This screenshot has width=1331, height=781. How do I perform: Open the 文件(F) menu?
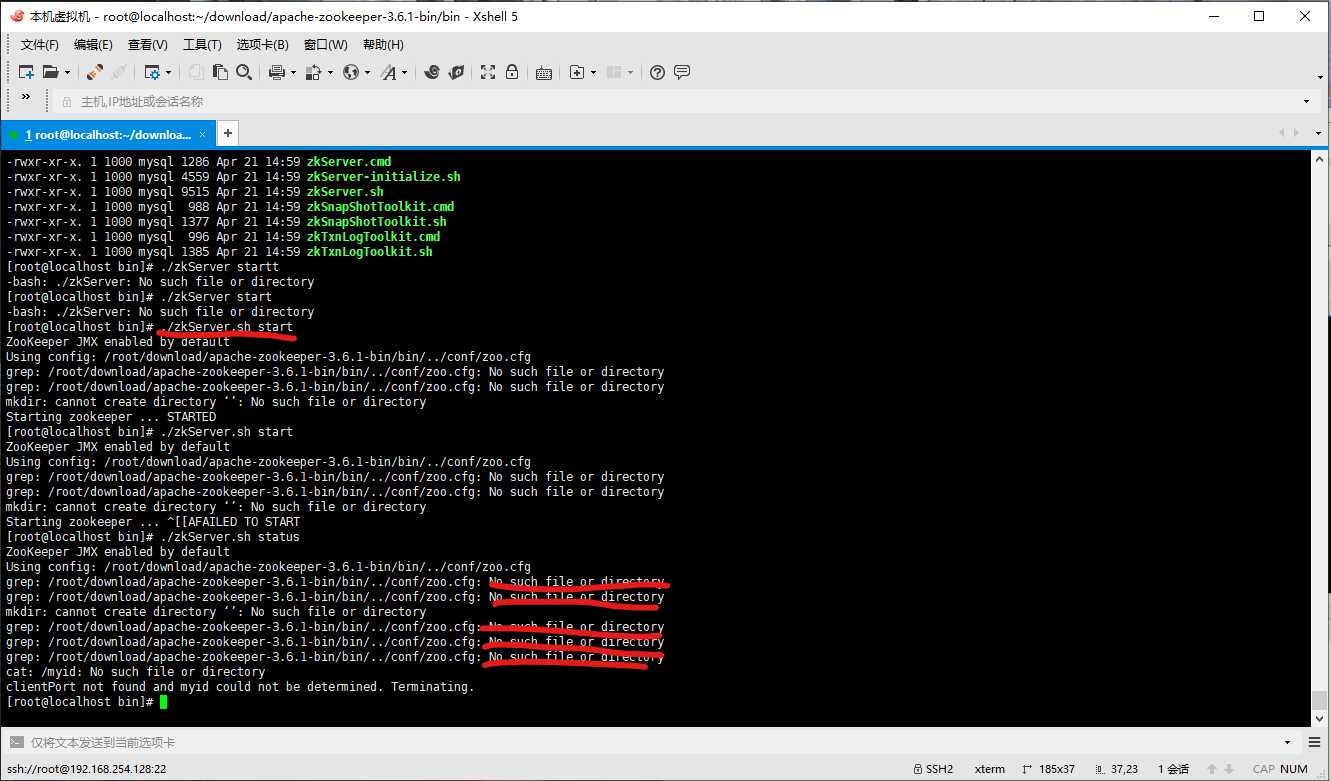[40, 45]
